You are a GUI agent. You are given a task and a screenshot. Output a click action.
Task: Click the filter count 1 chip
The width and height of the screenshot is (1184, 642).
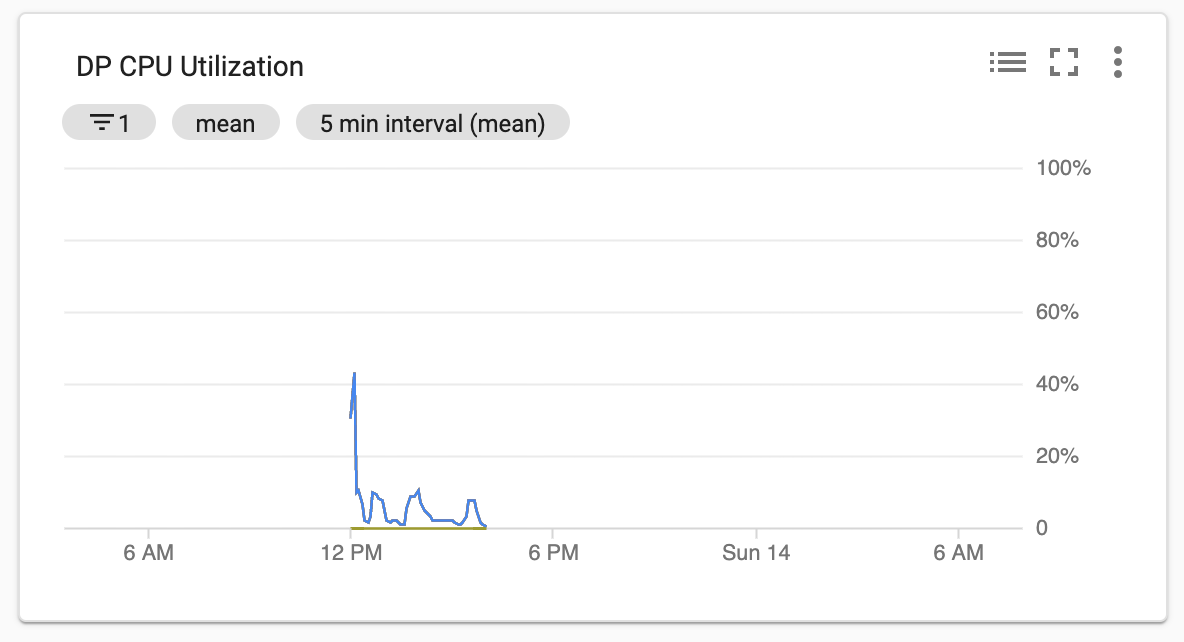(109, 122)
